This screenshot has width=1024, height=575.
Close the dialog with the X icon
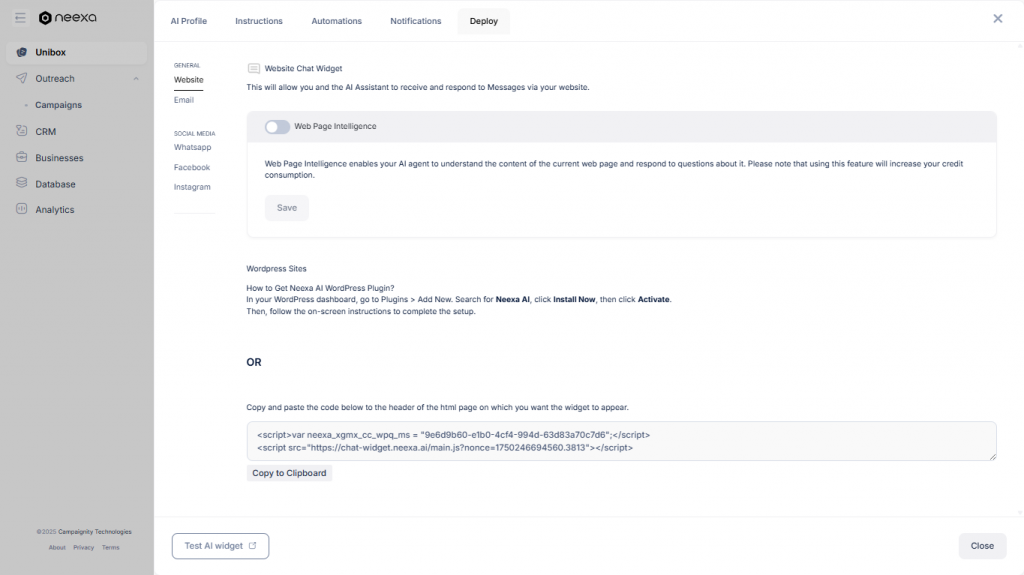point(997,19)
